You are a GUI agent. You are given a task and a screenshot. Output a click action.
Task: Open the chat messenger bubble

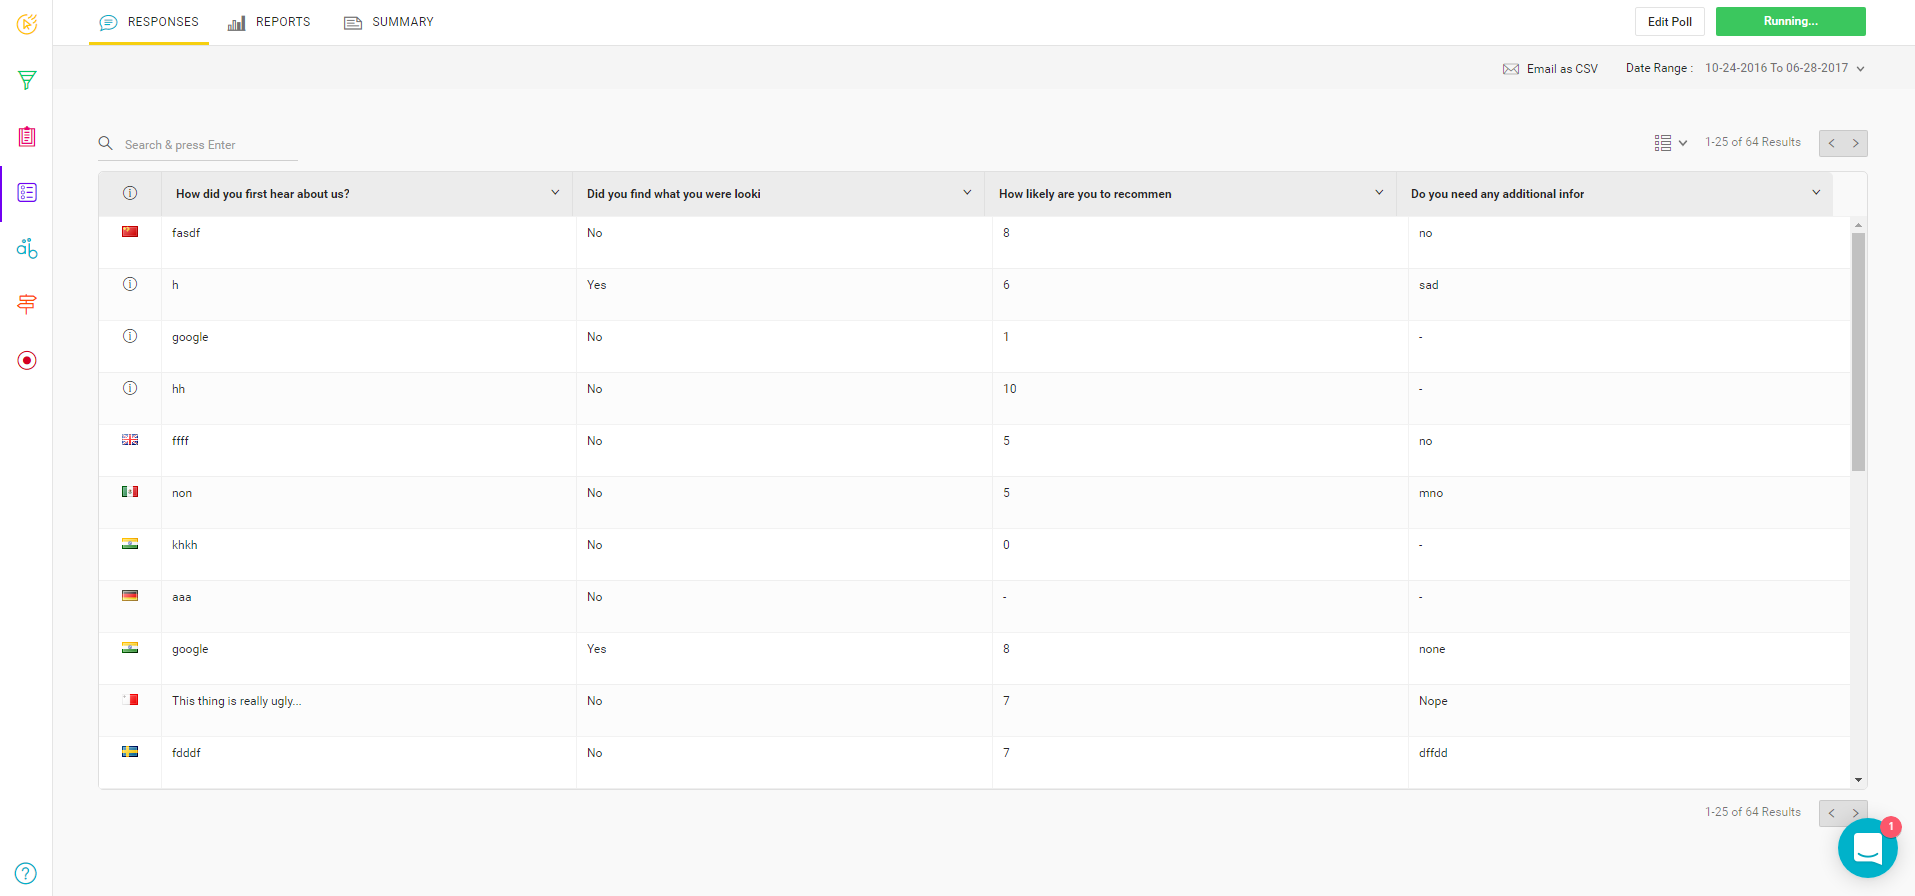(1866, 848)
